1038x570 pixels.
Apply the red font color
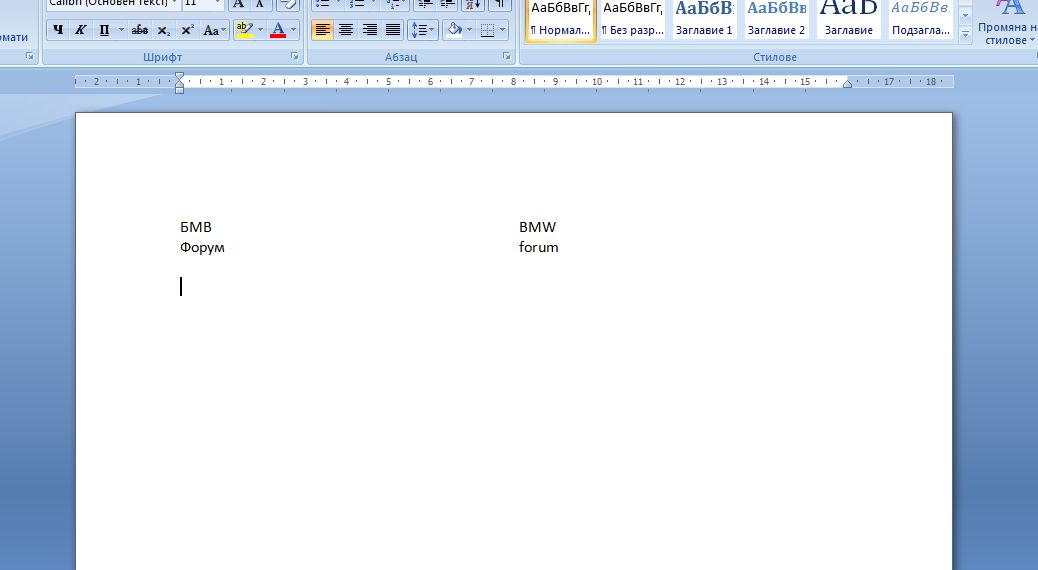(x=278, y=30)
